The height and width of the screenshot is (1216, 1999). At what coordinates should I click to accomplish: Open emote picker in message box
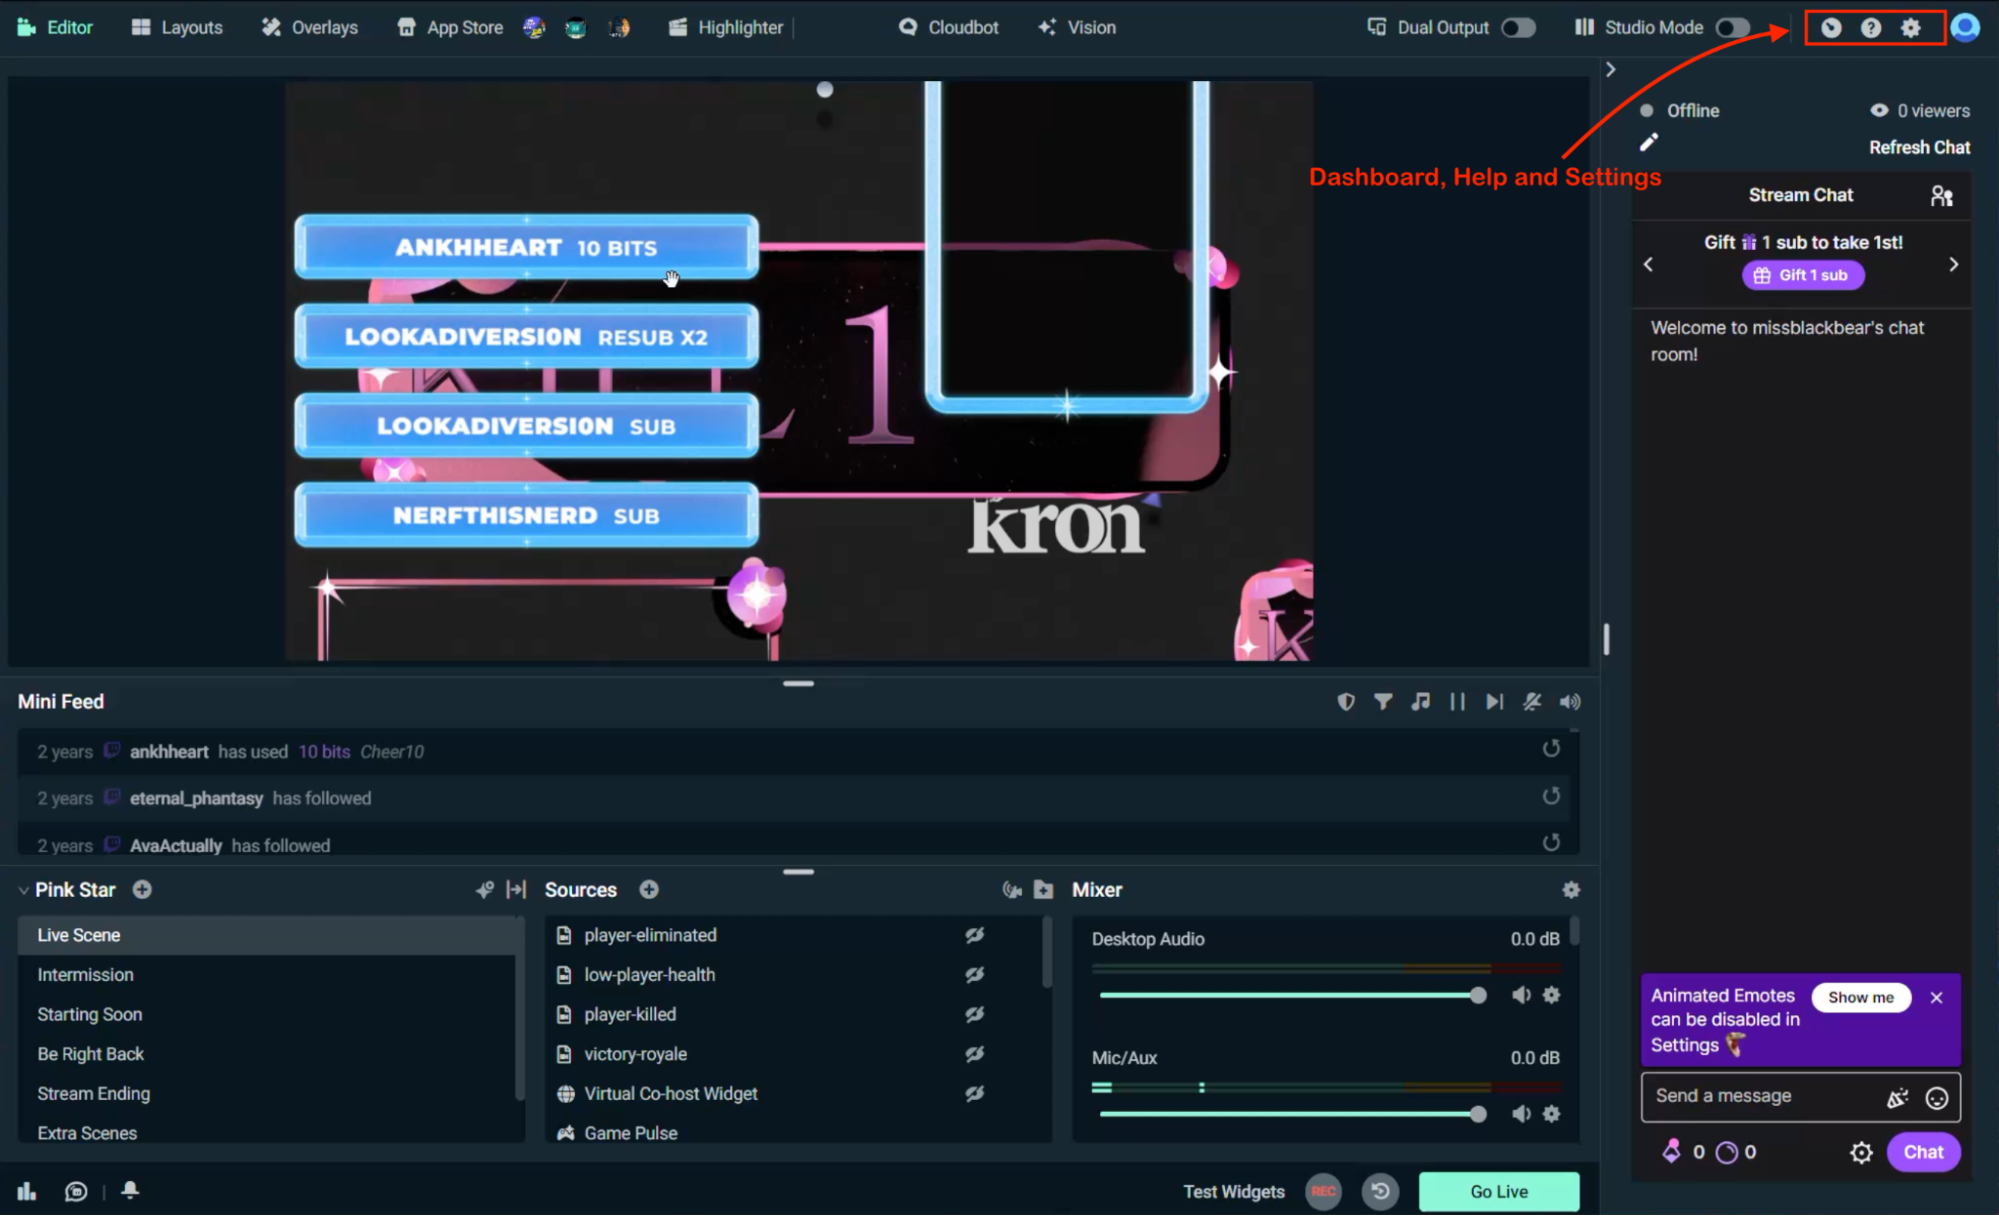click(x=1937, y=1098)
